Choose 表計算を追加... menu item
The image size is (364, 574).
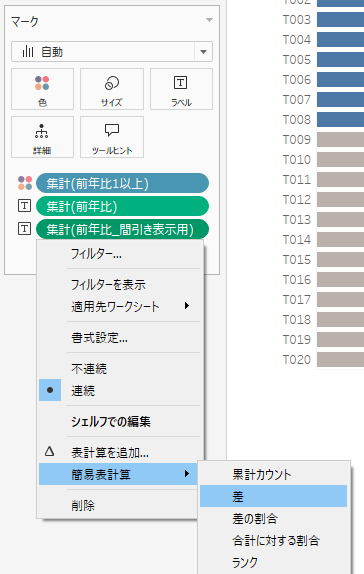pyautogui.click(x=119, y=453)
